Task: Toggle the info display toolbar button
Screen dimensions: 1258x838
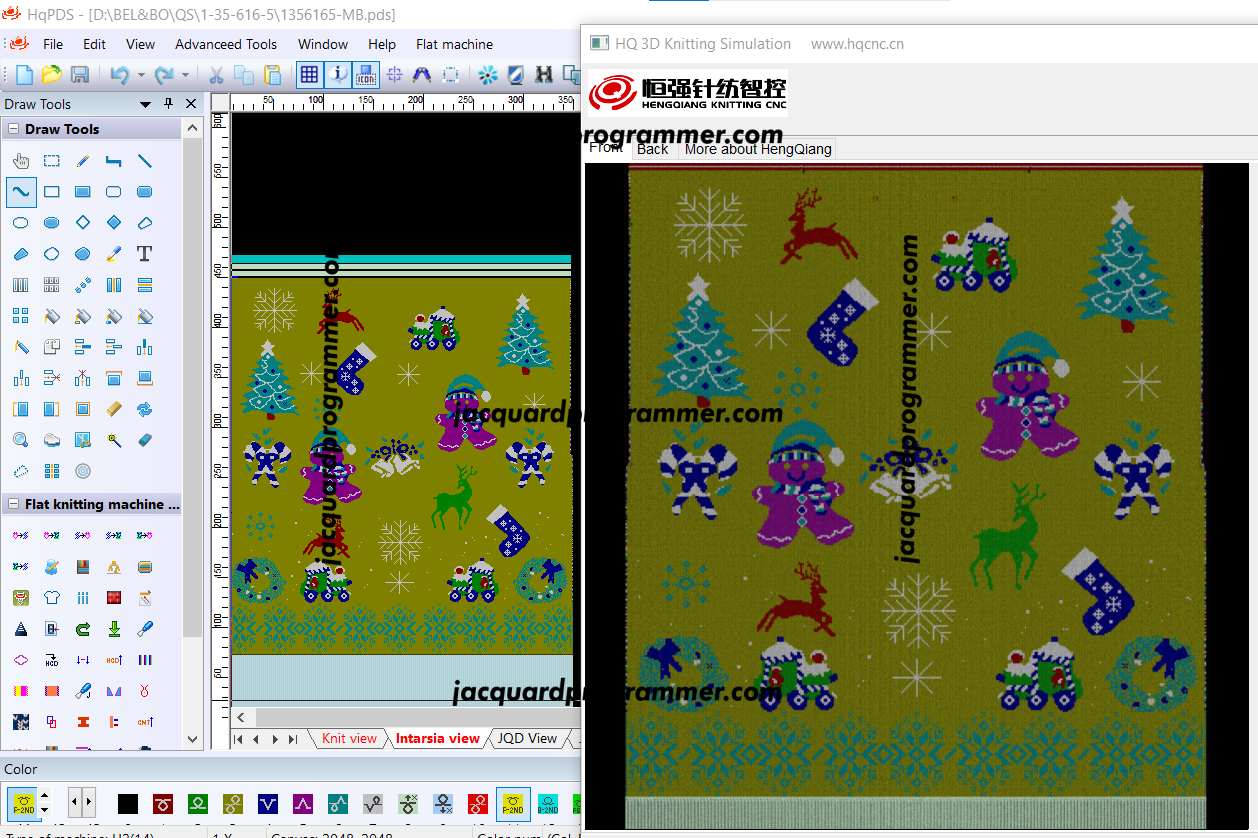Action: click(338, 75)
